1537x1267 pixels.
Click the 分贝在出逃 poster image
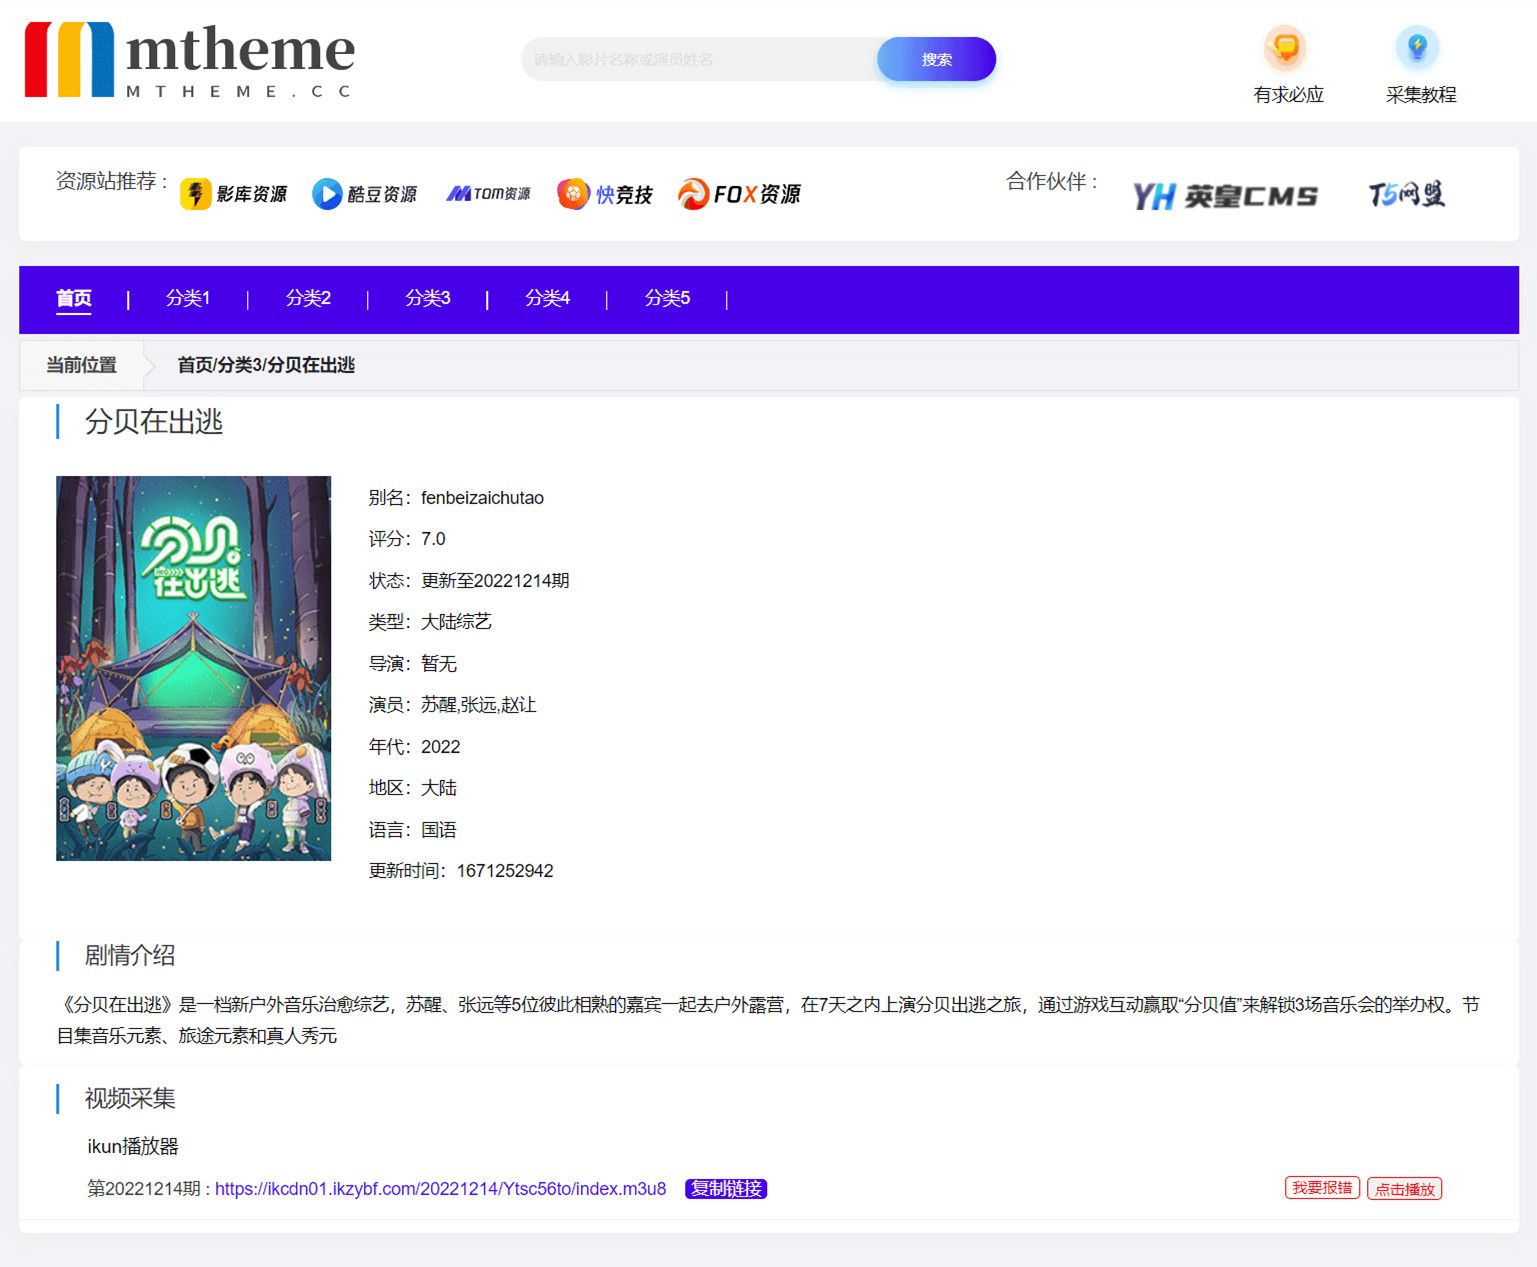193,668
